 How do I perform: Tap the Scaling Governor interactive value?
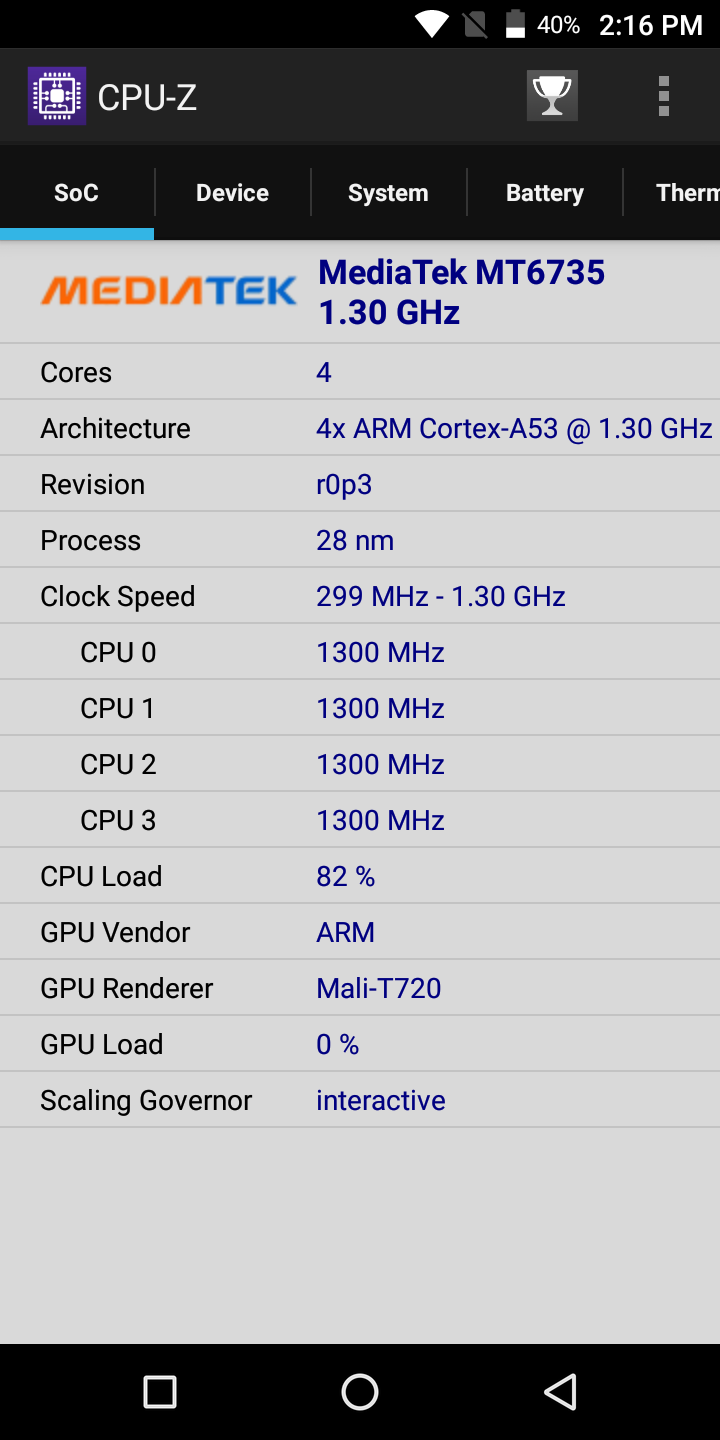(x=381, y=1100)
